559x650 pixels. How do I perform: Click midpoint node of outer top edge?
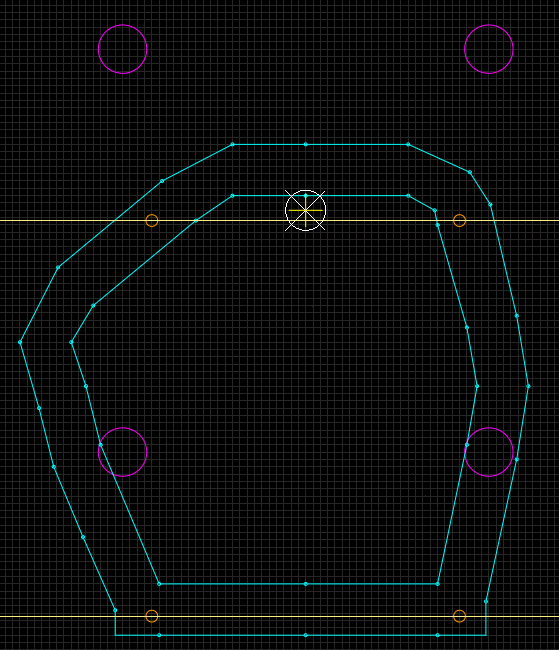pyautogui.click(x=306, y=144)
